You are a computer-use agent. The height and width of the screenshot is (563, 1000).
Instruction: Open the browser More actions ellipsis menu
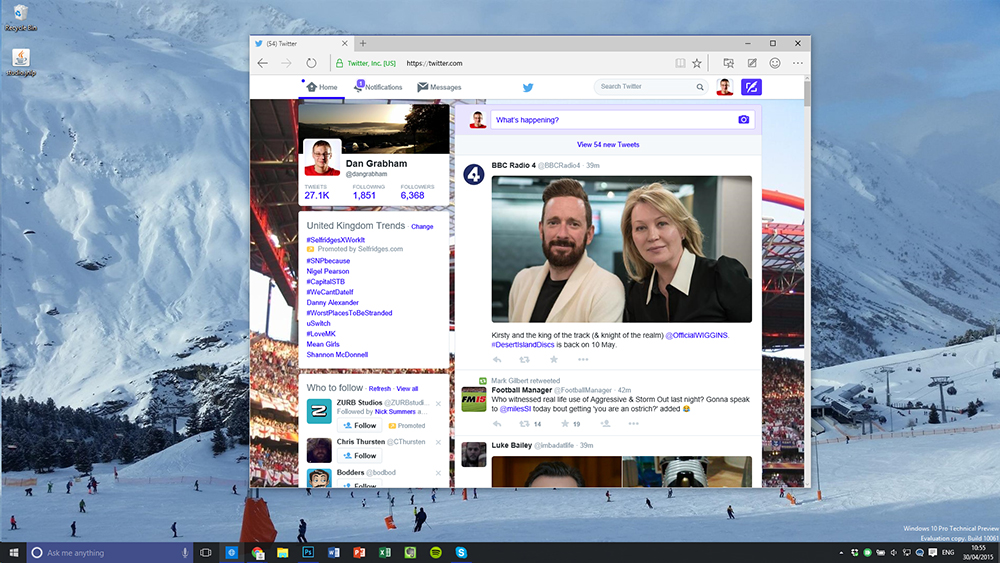click(x=798, y=63)
